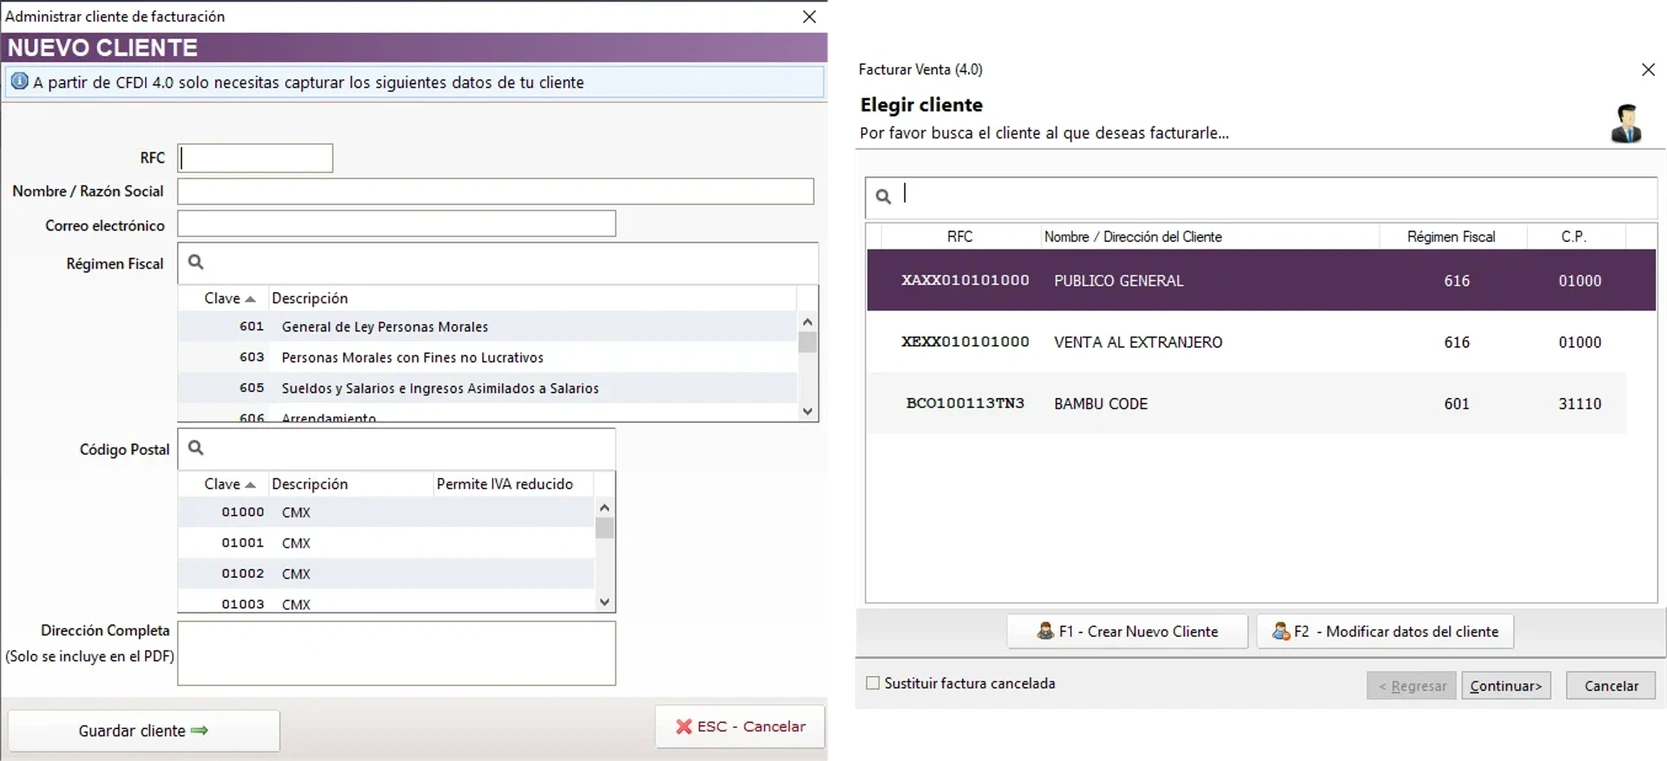This screenshot has width=1667, height=761.
Task: Close the Administrar cliente de facturación window
Action: coord(809,17)
